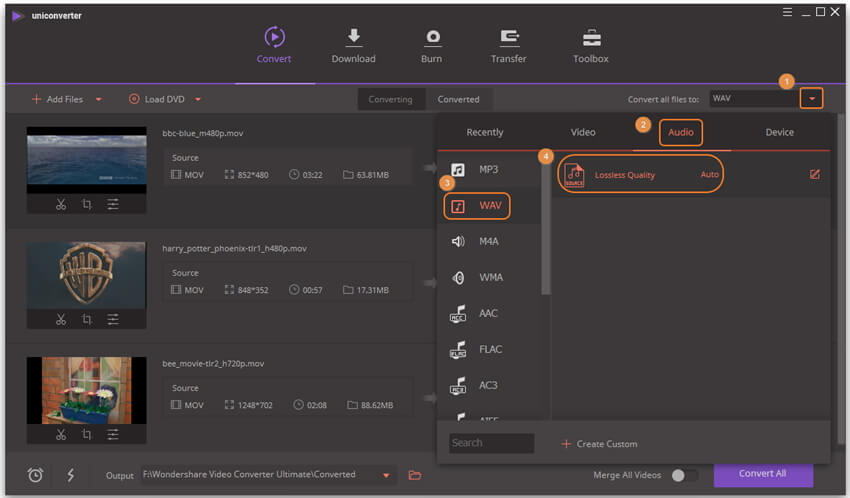Select AC3 audio format
The height and width of the screenshot is (498, 850).
click(x=488, y=385)
